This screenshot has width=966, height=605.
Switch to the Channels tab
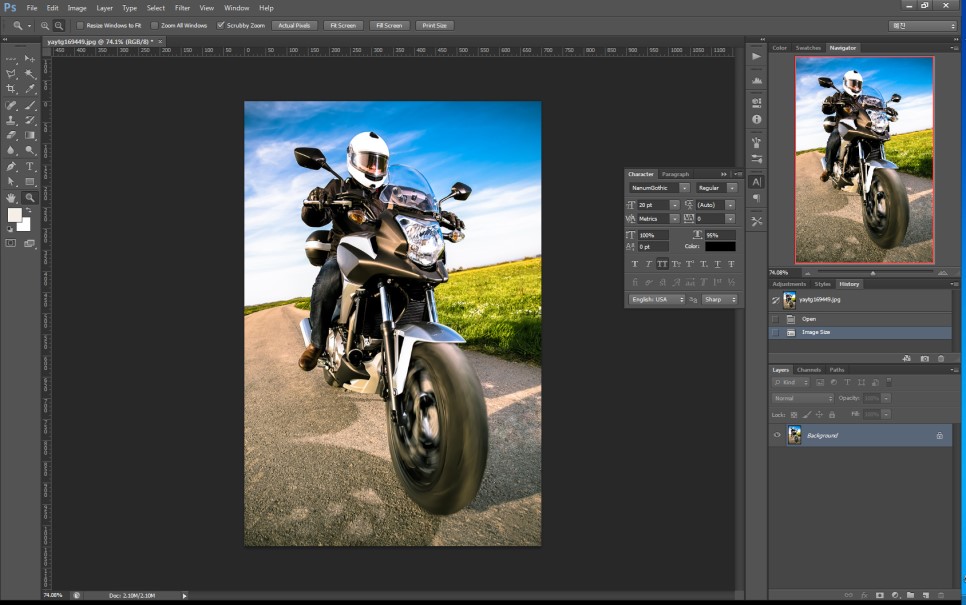[808, 370]
